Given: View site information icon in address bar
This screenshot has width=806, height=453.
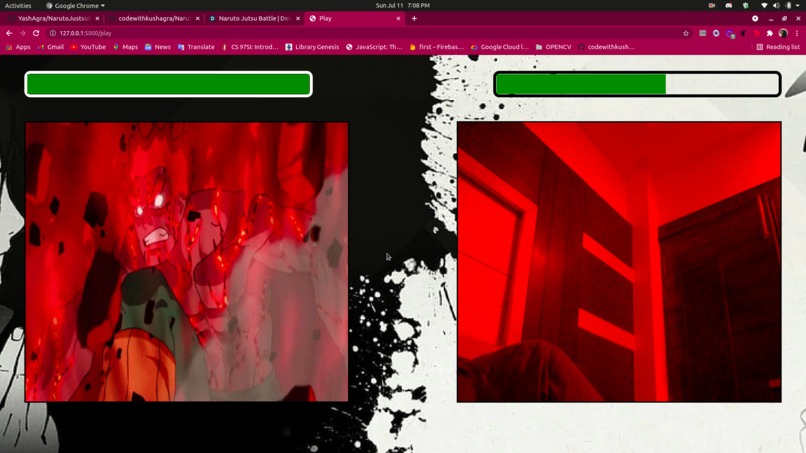Looking at the screenshot, I should [x=52, y=33].
